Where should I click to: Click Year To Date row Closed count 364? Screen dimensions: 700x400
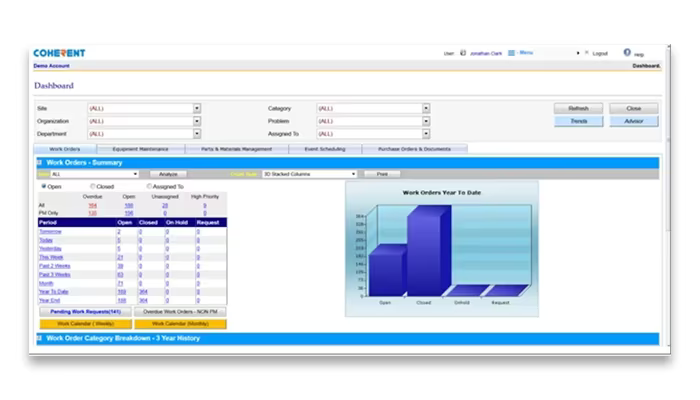pyautogui.click(x=143, y=292)
